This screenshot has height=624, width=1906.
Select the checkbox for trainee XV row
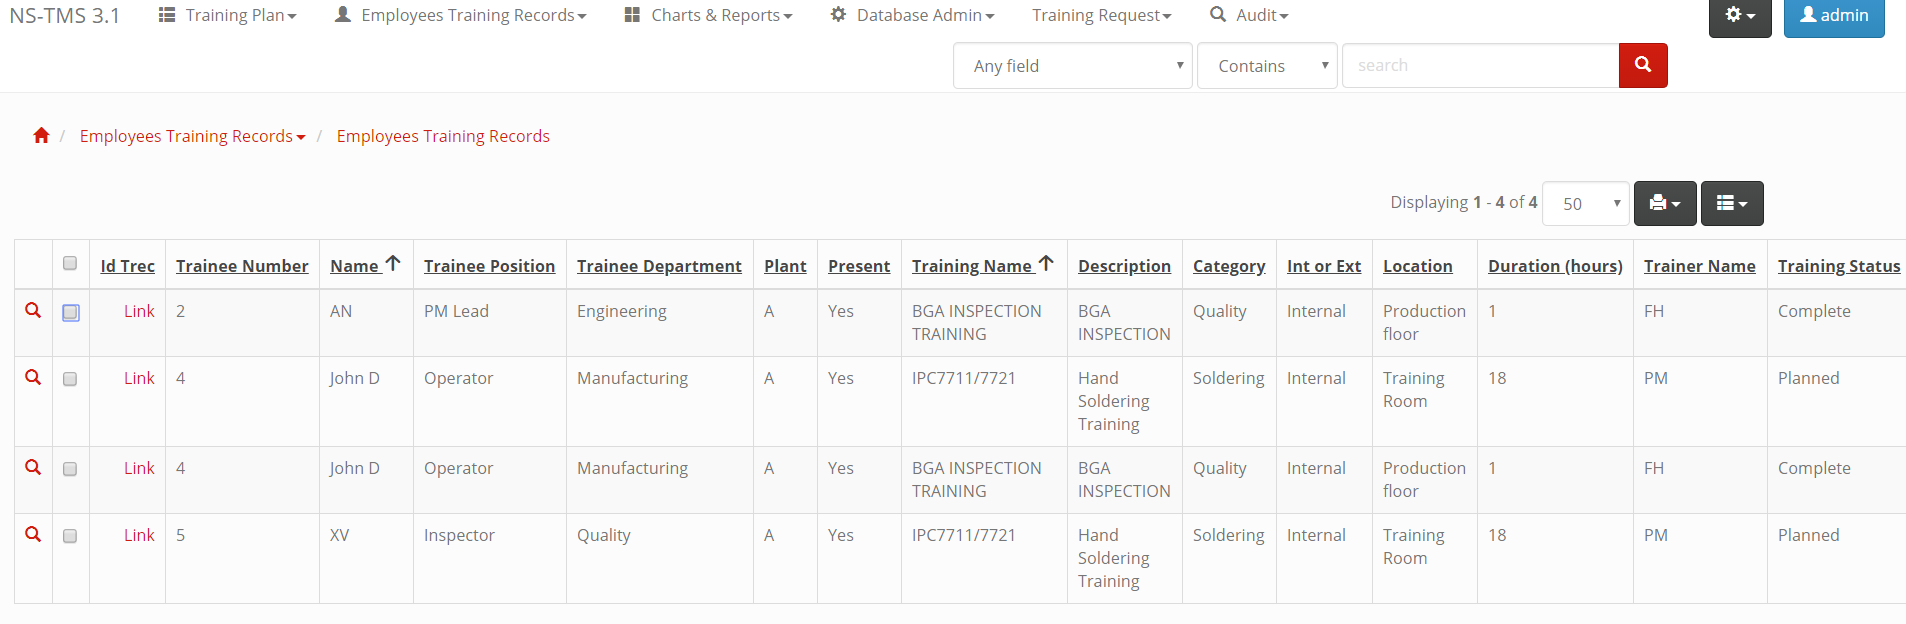[70, 536]
